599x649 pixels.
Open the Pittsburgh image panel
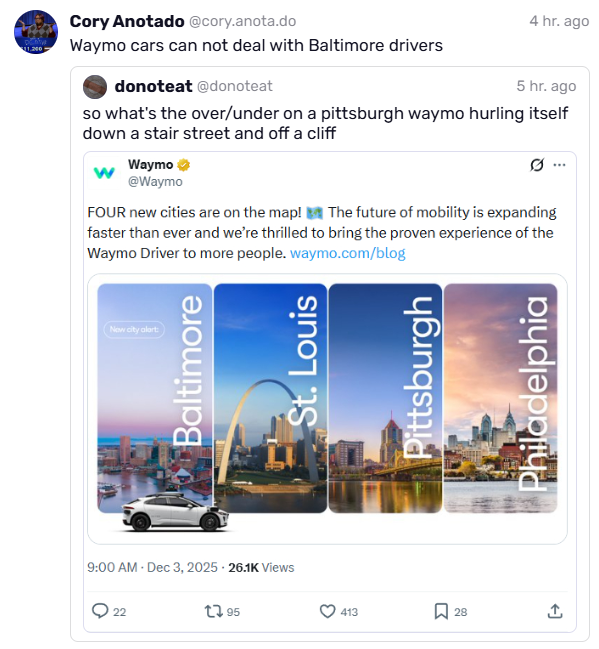(x=385, y=398)
